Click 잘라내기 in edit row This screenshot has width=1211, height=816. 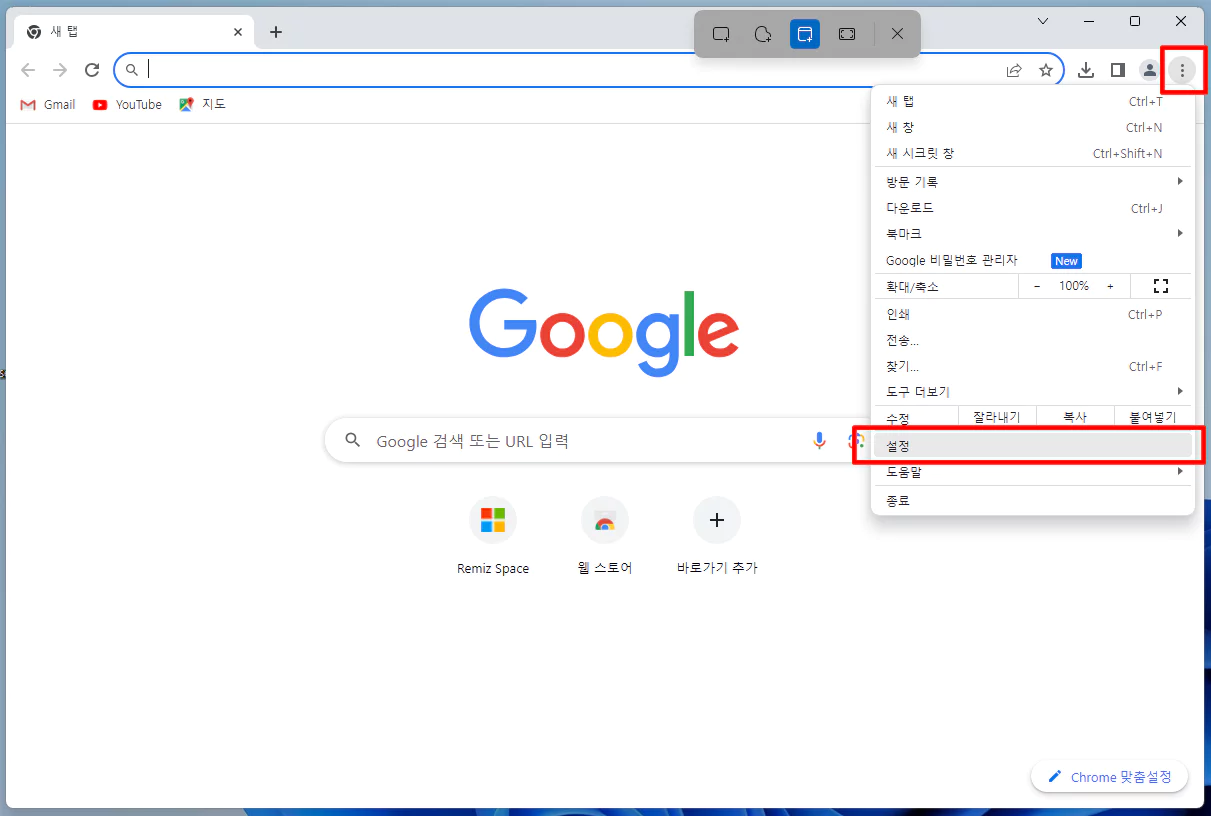(997, 417)
